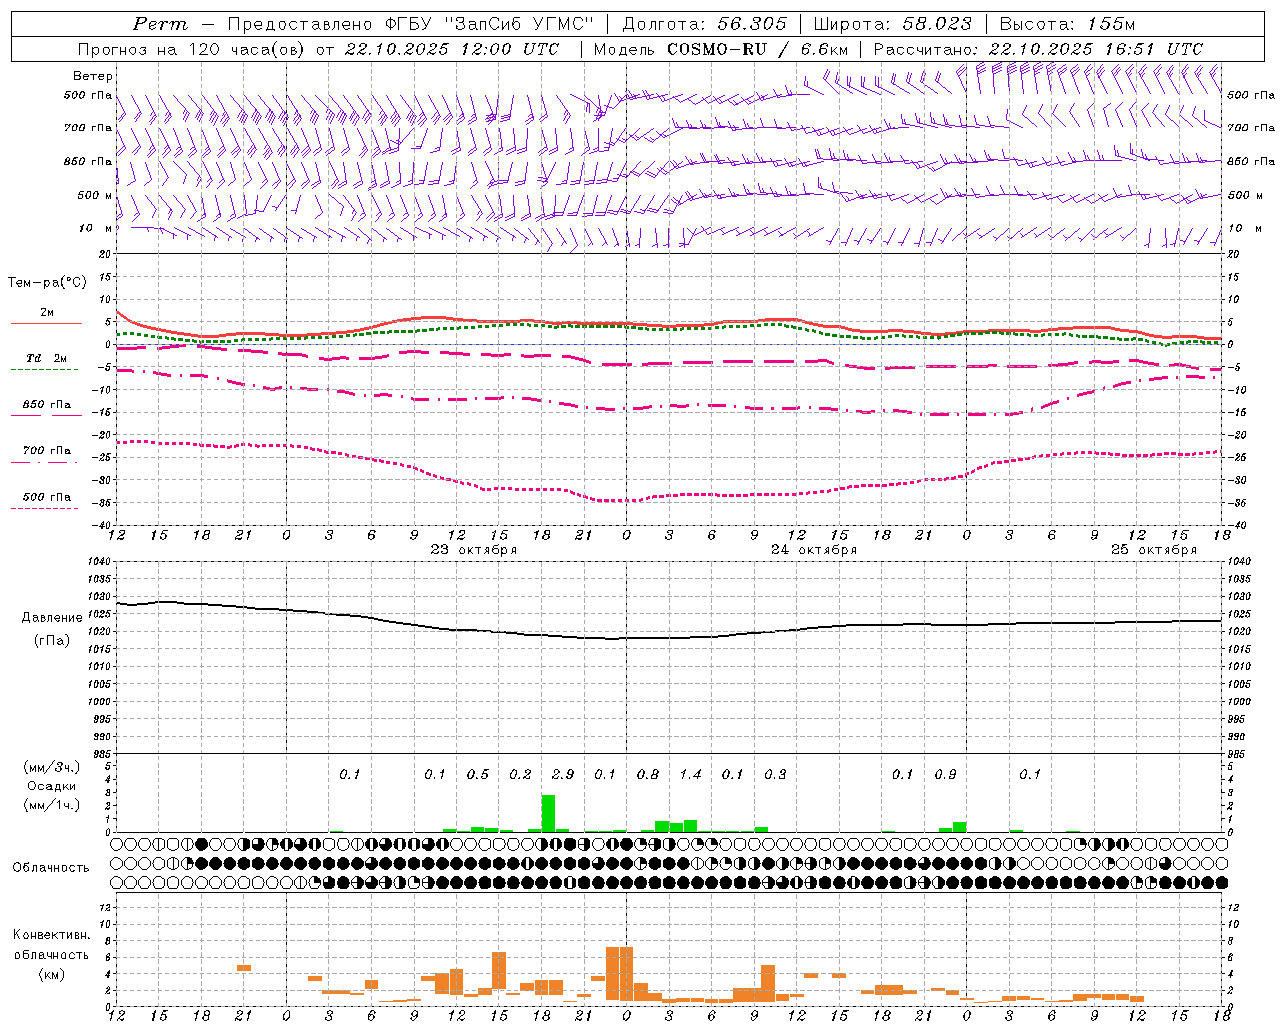Screen dimensions: 1280x1024
Task: Click the "(гПа)" pressure unit label
Action: [x=51, y=641]
